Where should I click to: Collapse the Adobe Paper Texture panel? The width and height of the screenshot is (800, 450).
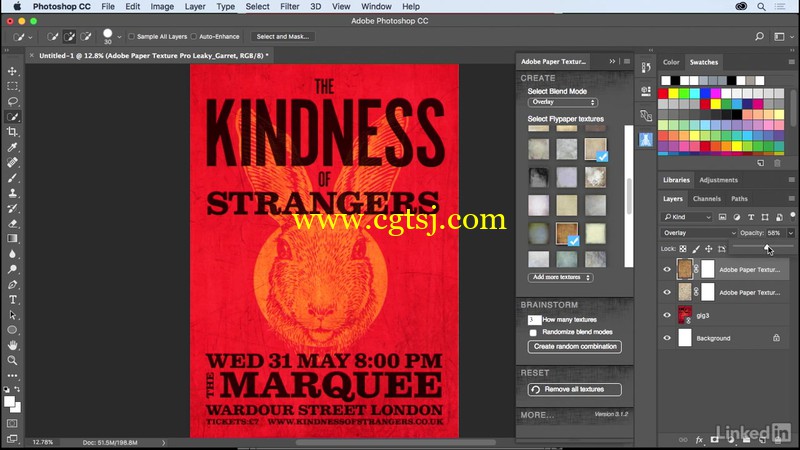[612, 61]
